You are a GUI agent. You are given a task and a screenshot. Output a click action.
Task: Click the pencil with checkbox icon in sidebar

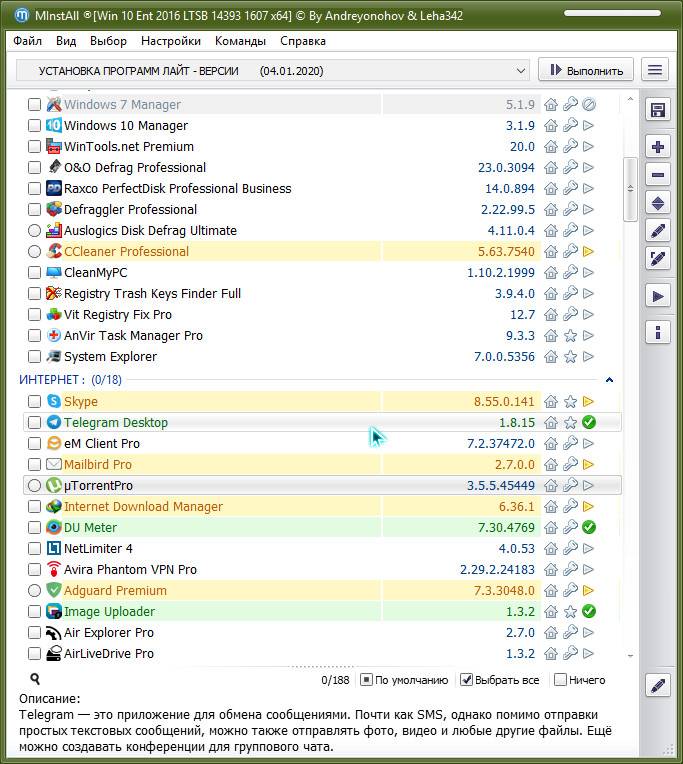point(658,258)
